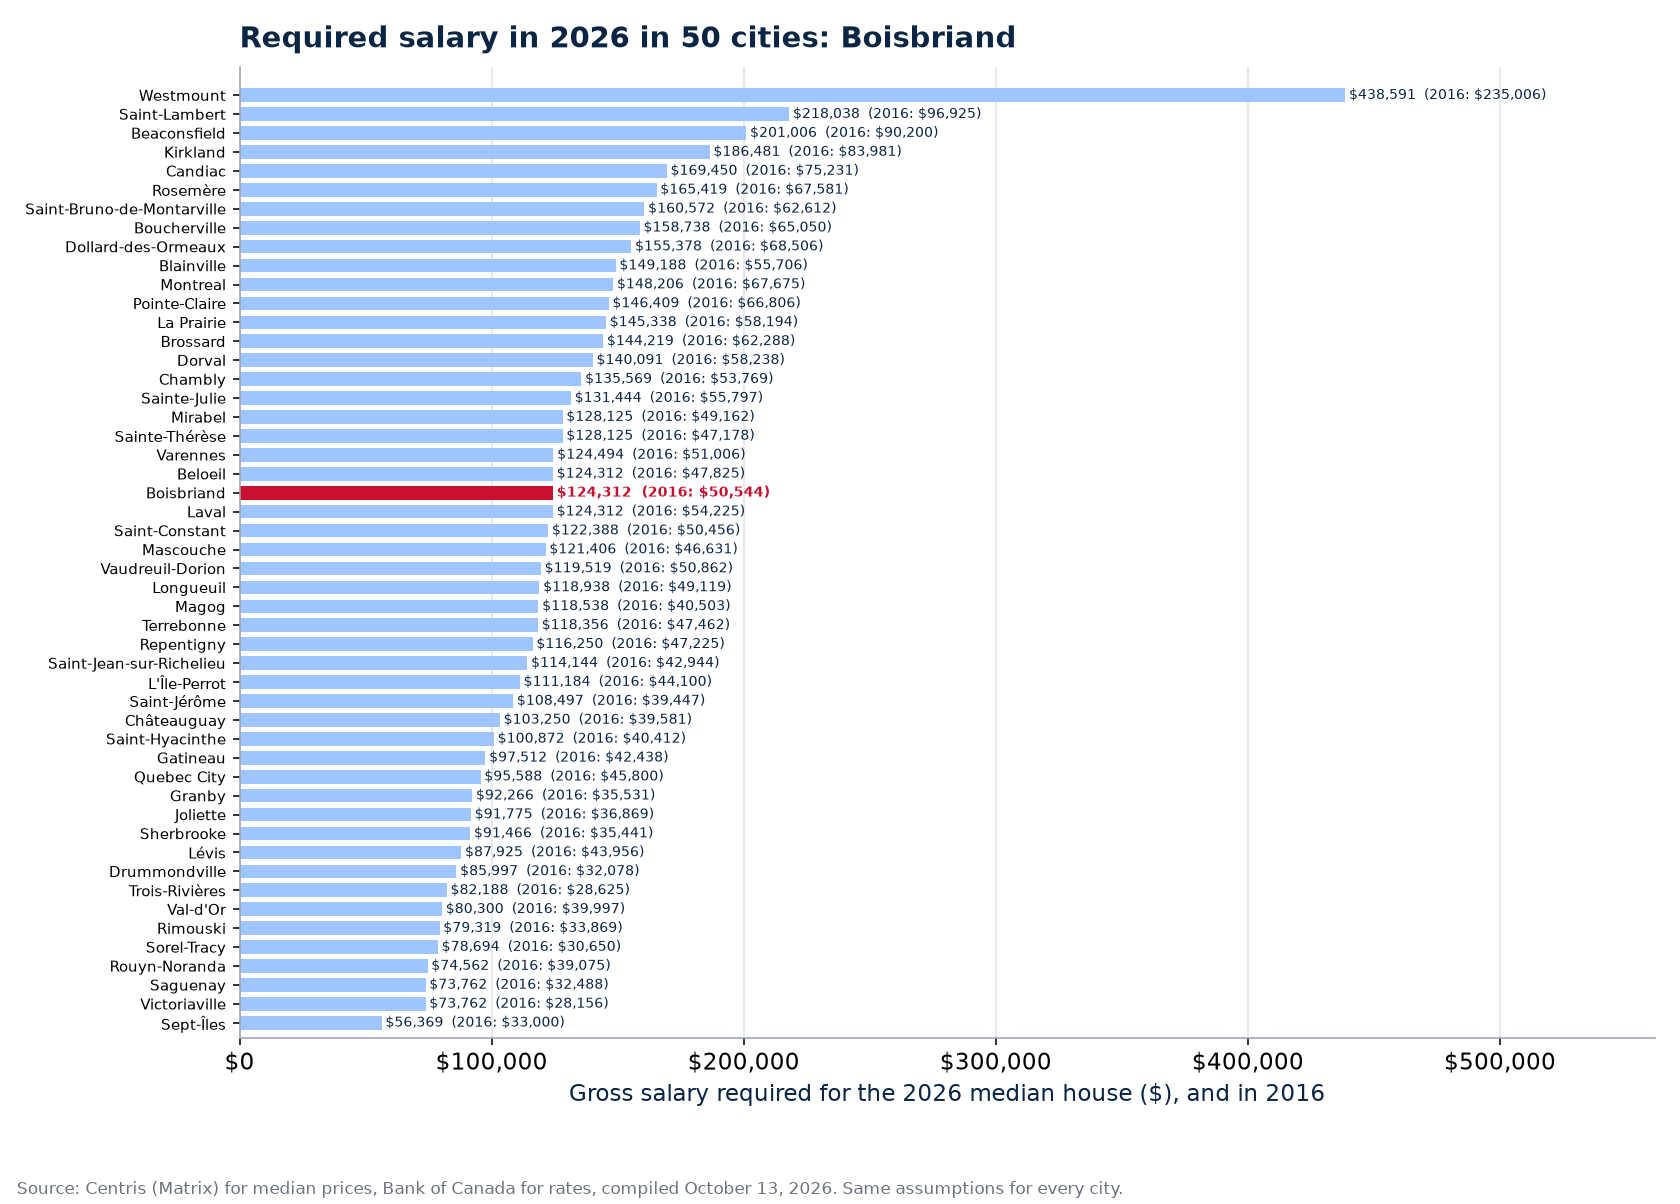Image resolution: width=1680 pixels, height=1204 pixels.
Task: Click the '$169,450 (2016: $75,231)' Candiac value
Action: (764, 170)
